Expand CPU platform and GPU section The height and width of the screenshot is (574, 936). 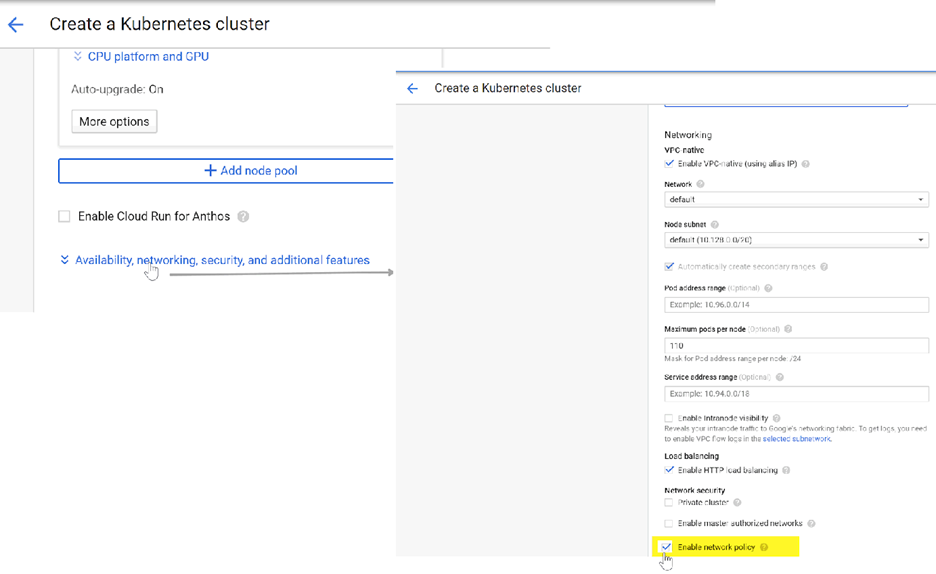(x=141, y=56)
